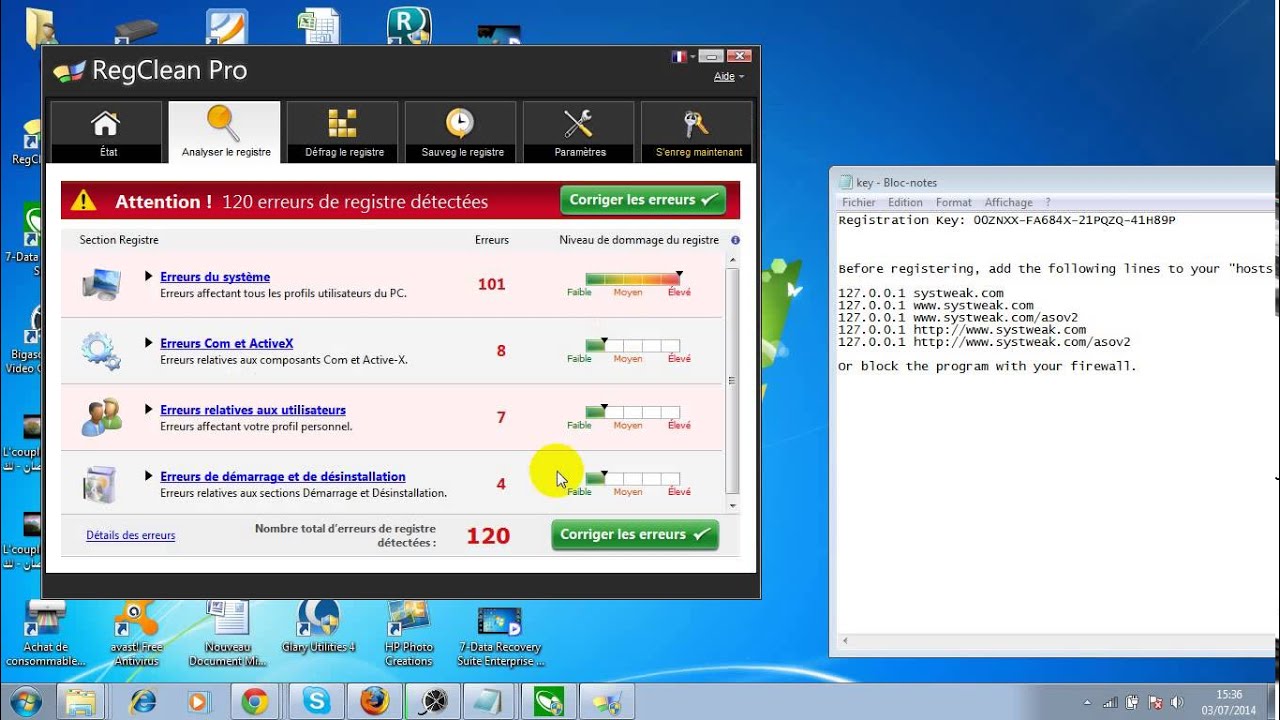Open Format menu in Bloc-notes
This screenshot has width=1280, height=720.
tap(954, 202)
